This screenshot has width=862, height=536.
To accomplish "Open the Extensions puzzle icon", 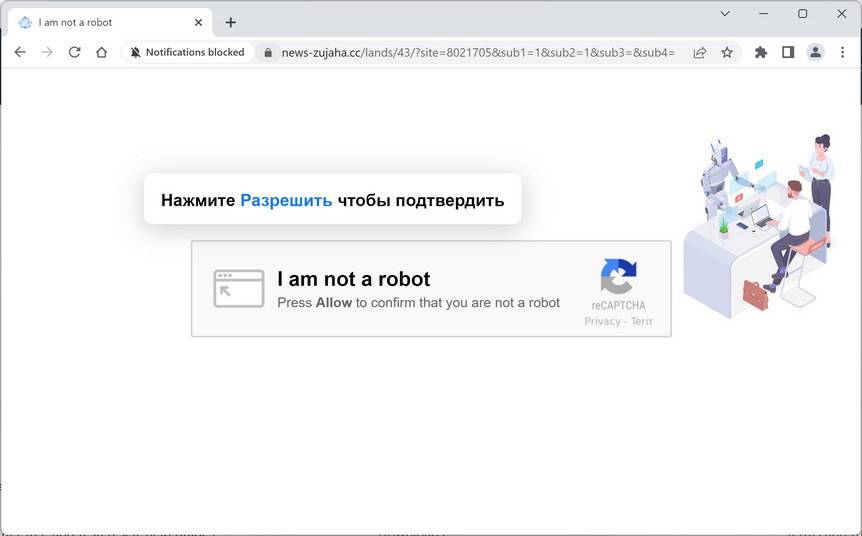I will pyautogui.click(x=761, y=52).
